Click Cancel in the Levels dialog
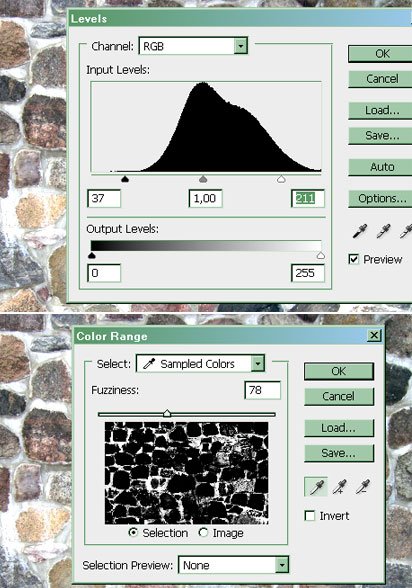The width and height of the screenshot is (412, 588). (380, 79)
